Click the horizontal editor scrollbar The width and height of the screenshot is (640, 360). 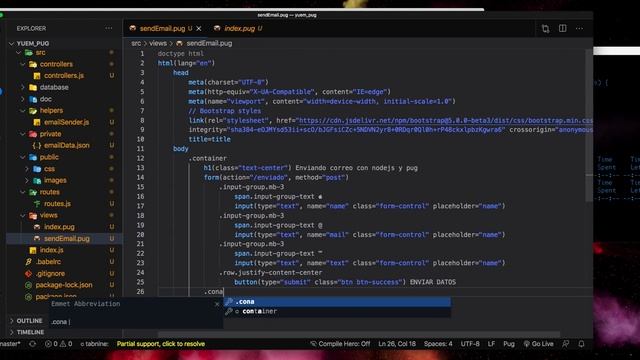359,335
